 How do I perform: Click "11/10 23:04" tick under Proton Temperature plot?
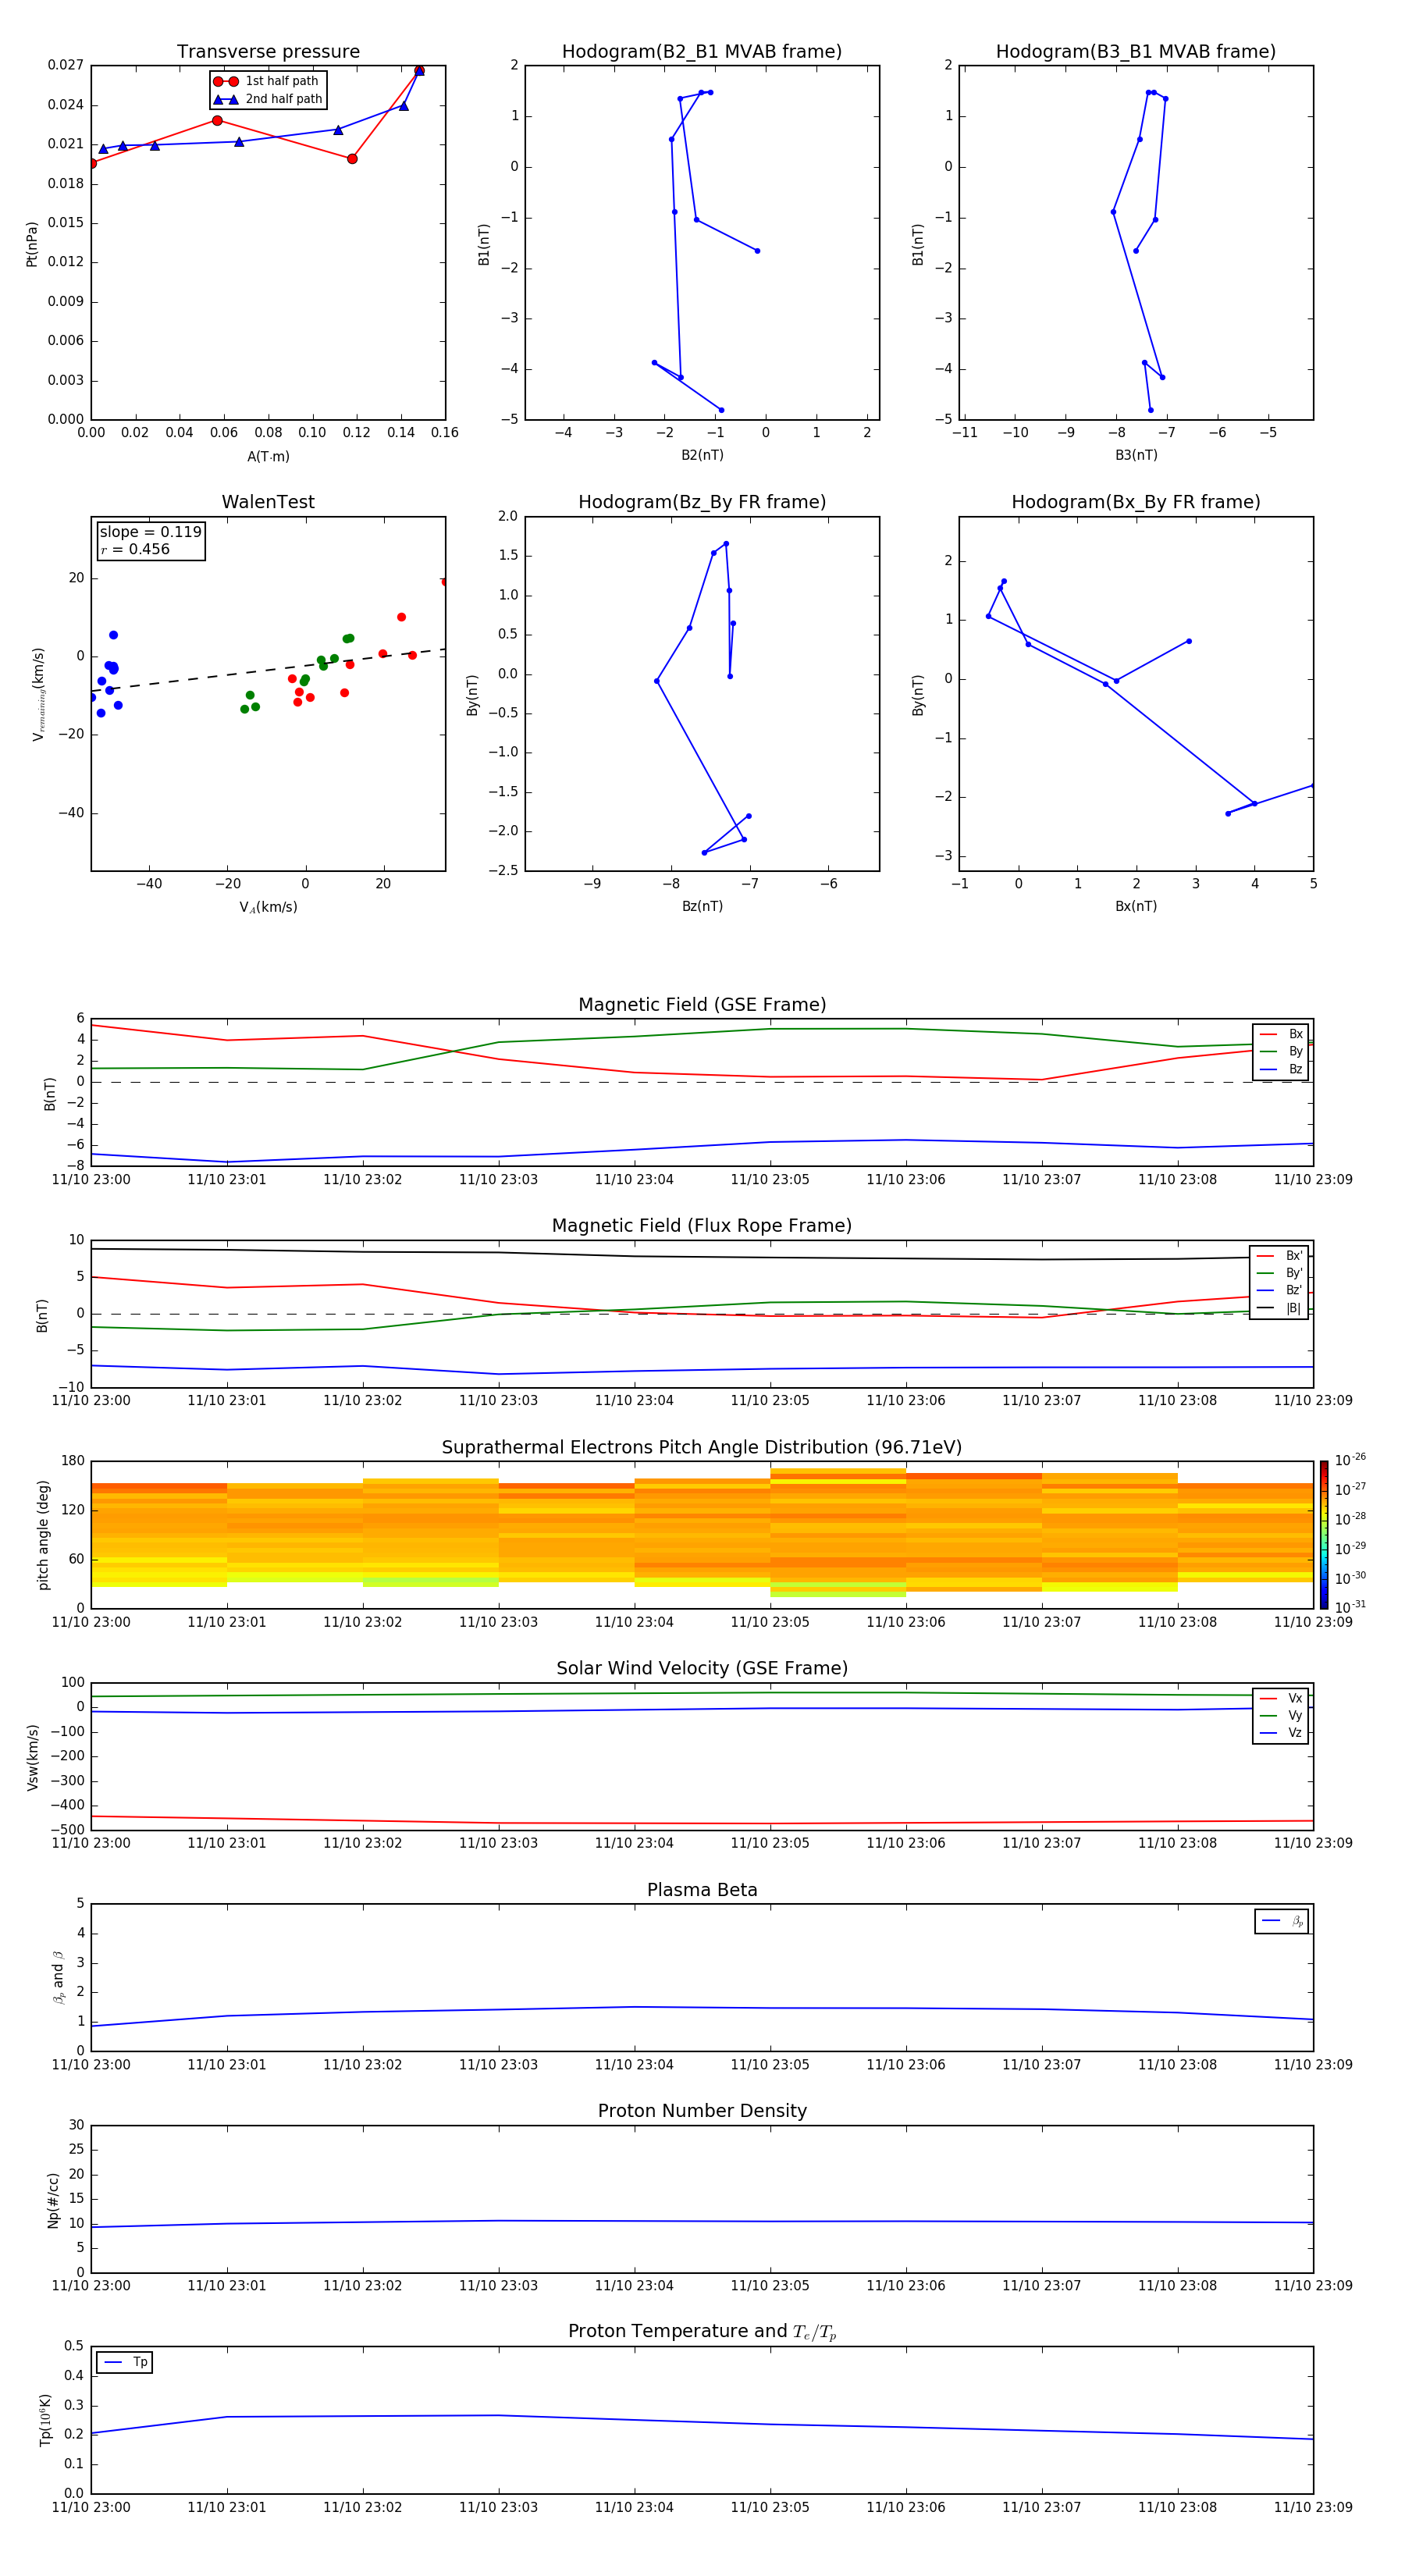point(634,2508)
